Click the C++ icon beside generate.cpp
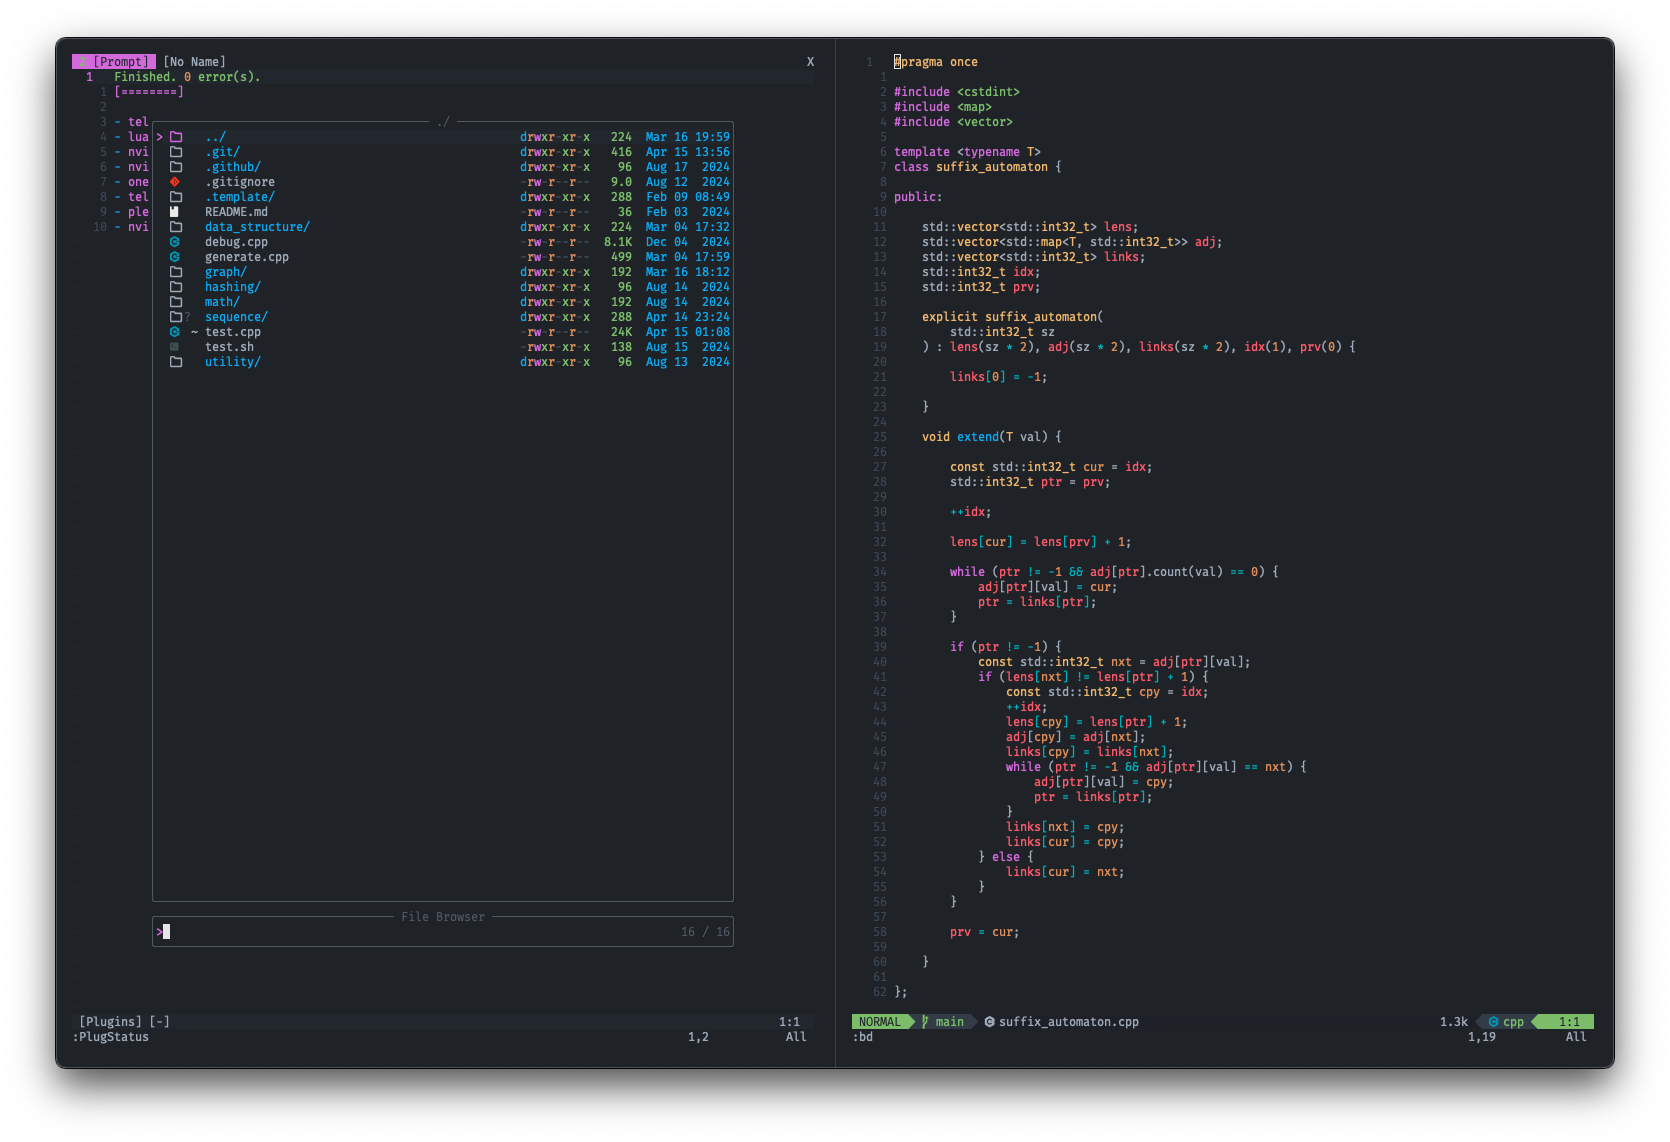This screenshot has height=1142, width=1670. click(x=175, y=257)
